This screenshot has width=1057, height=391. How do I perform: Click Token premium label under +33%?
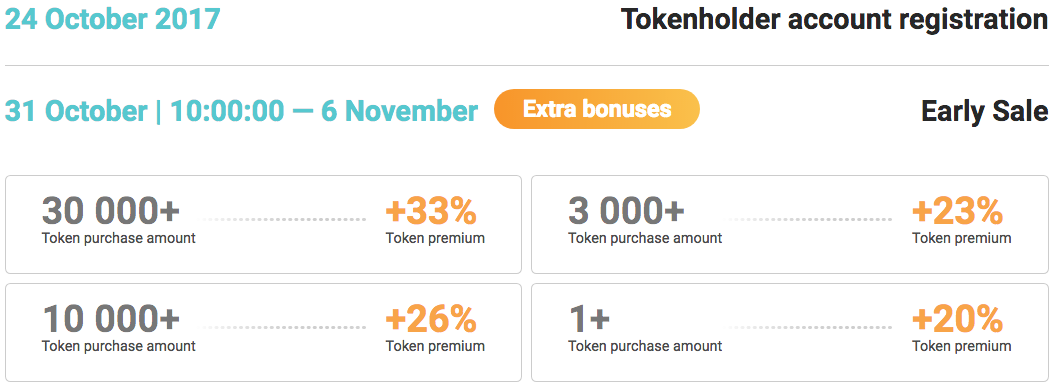pyautogui.click(x=435, y=238)
